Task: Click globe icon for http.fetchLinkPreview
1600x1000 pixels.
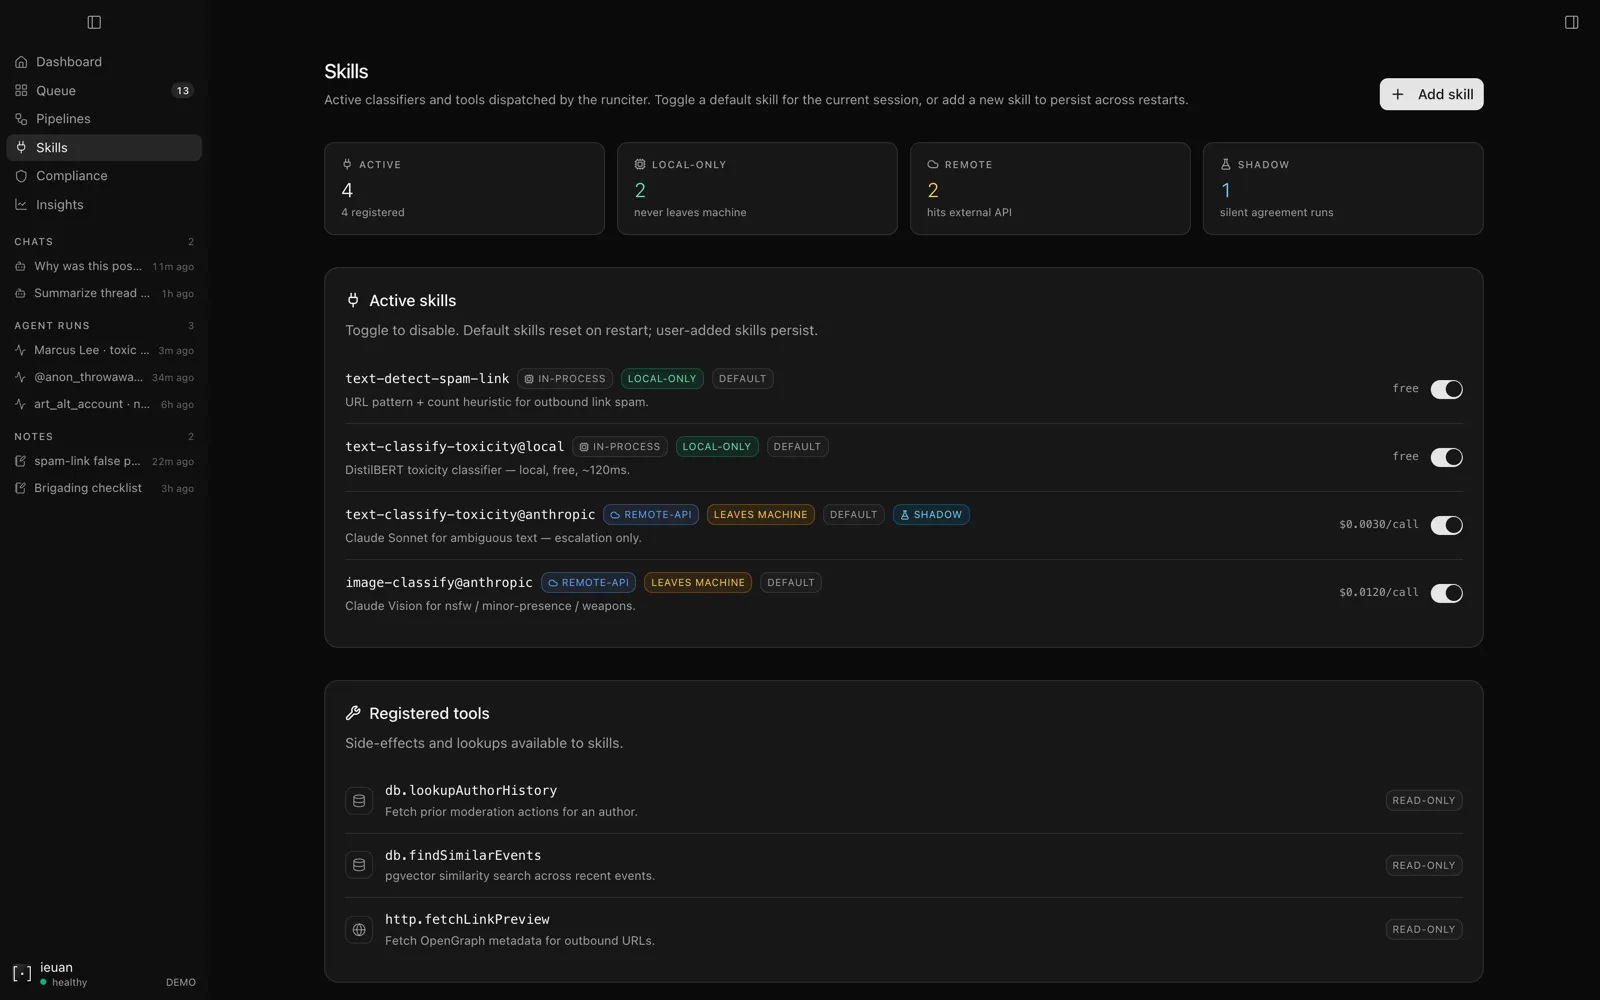Action: click(359, 929)
